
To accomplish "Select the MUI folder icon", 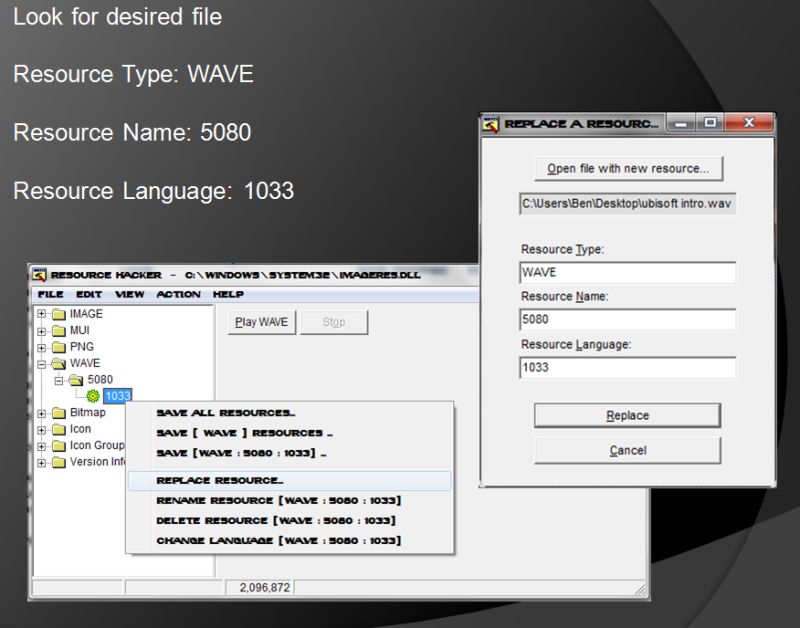I will (x=60, y=330).
